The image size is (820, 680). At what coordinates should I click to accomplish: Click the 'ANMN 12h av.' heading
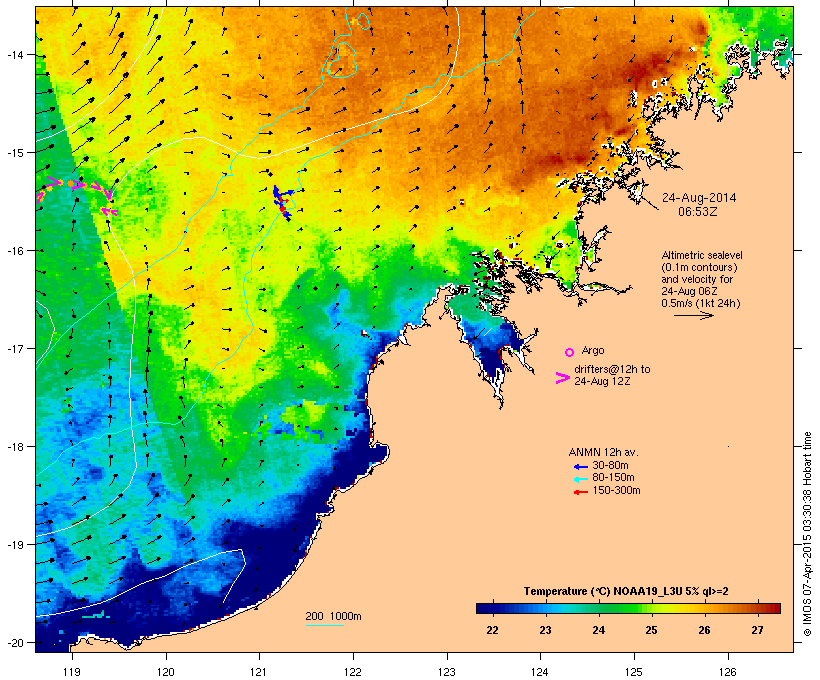click(603, 452)
